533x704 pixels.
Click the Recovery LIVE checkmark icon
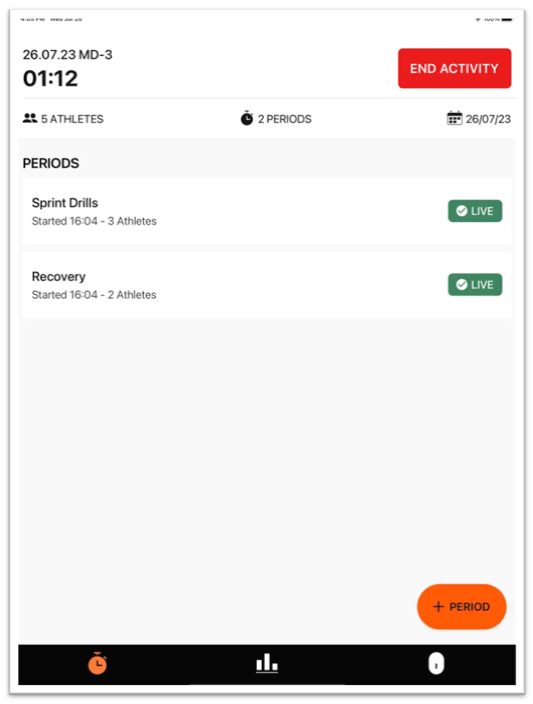point(462,285)
